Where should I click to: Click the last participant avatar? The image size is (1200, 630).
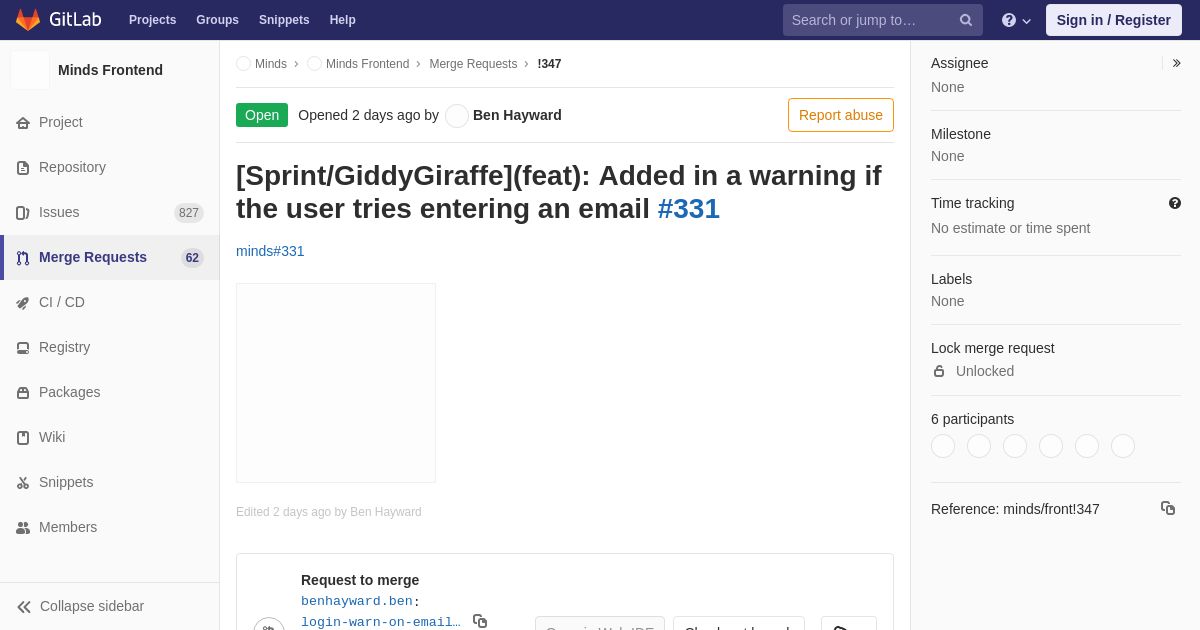click(1123, 446)
